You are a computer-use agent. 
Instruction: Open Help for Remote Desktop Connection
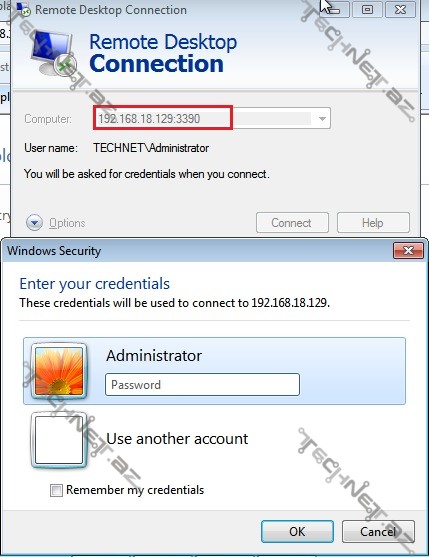tap(373, 223)
